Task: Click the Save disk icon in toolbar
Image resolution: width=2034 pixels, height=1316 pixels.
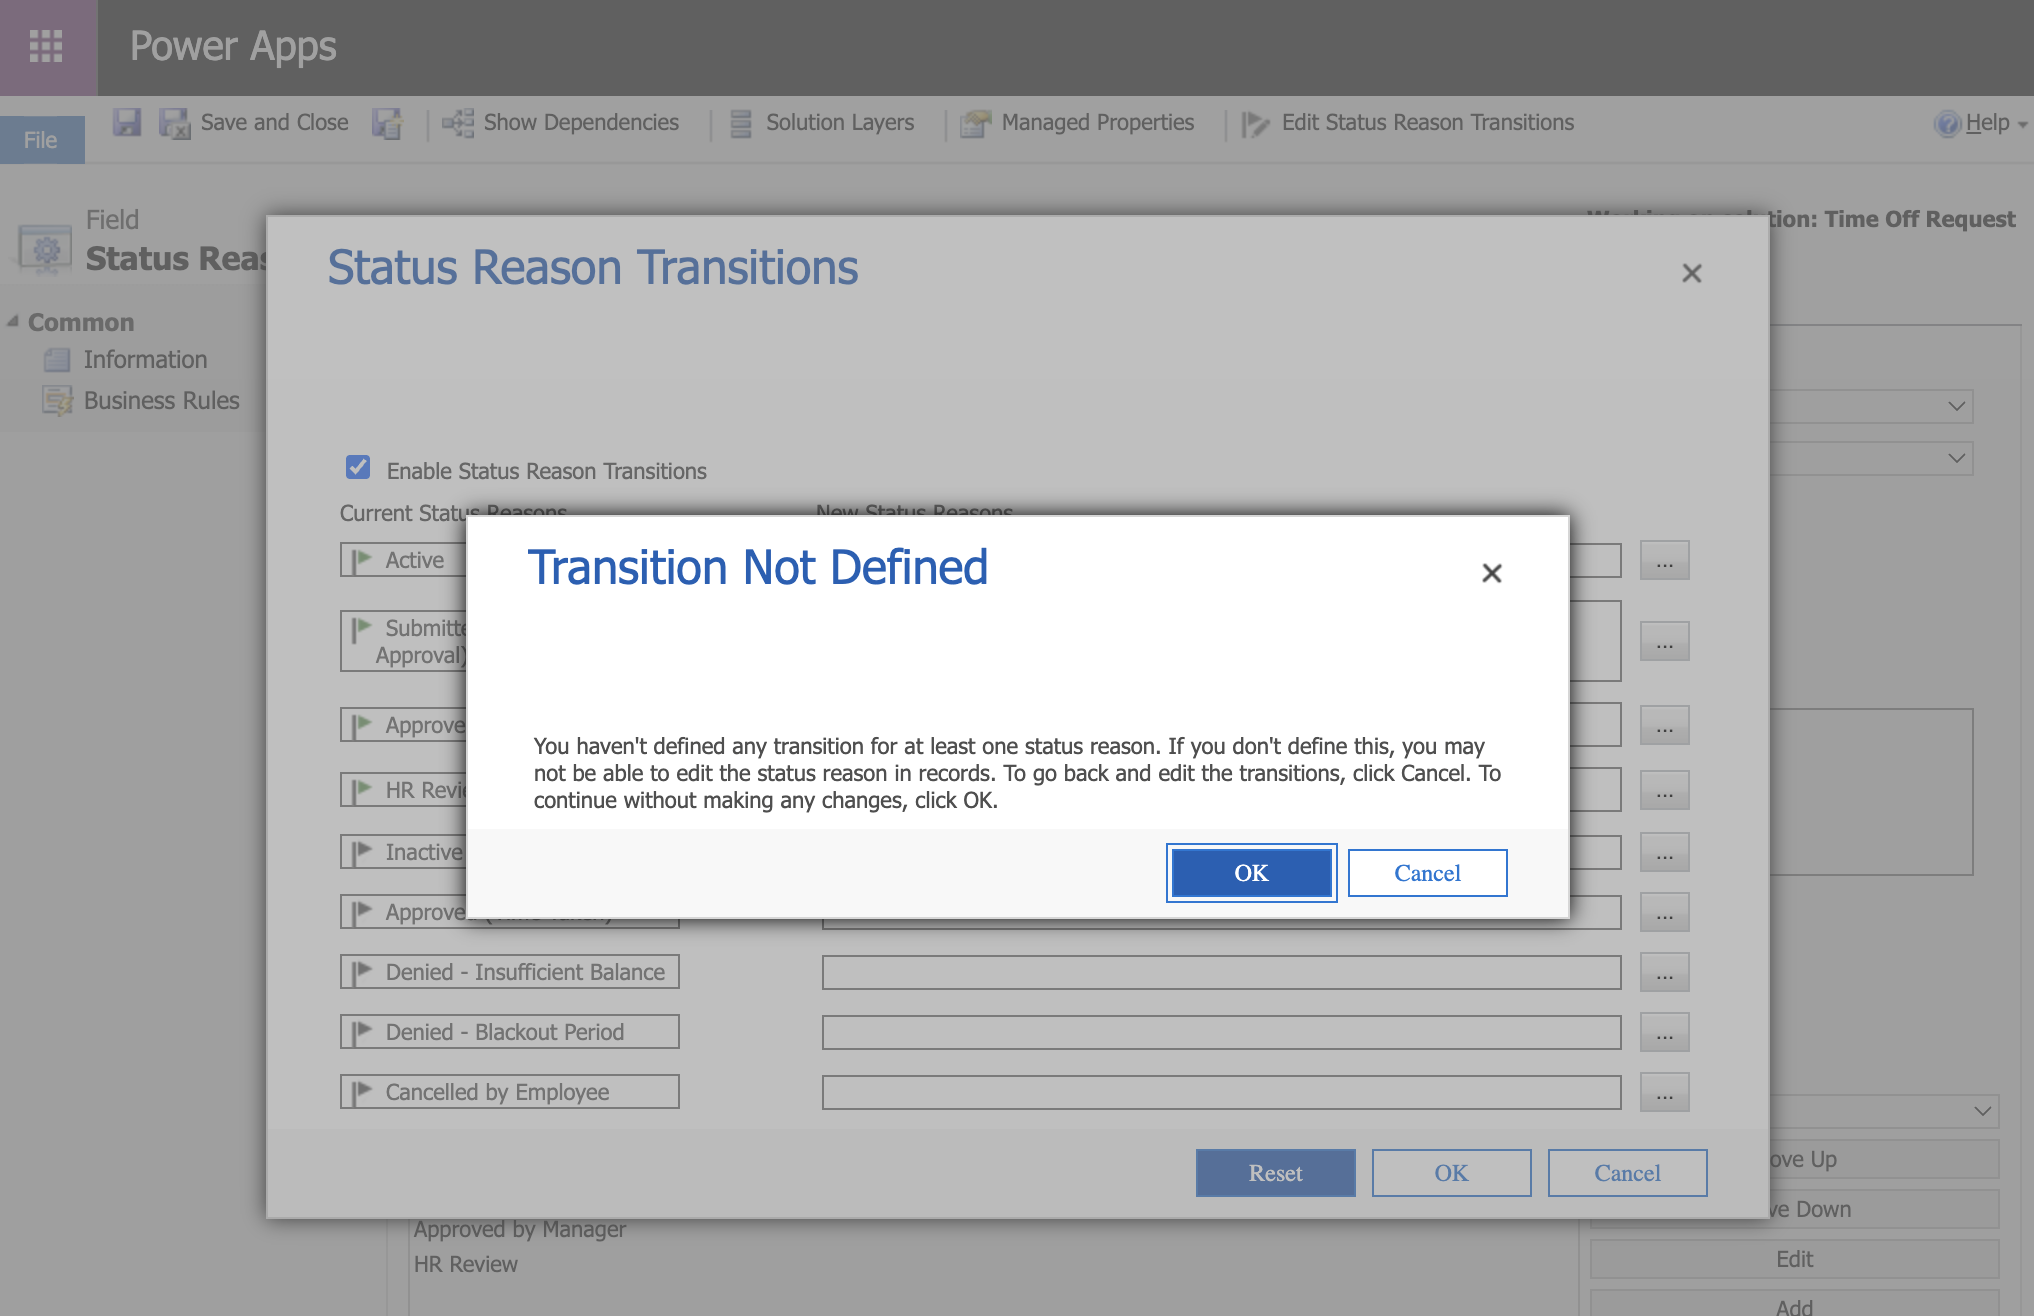Action: tap(127, 123)
